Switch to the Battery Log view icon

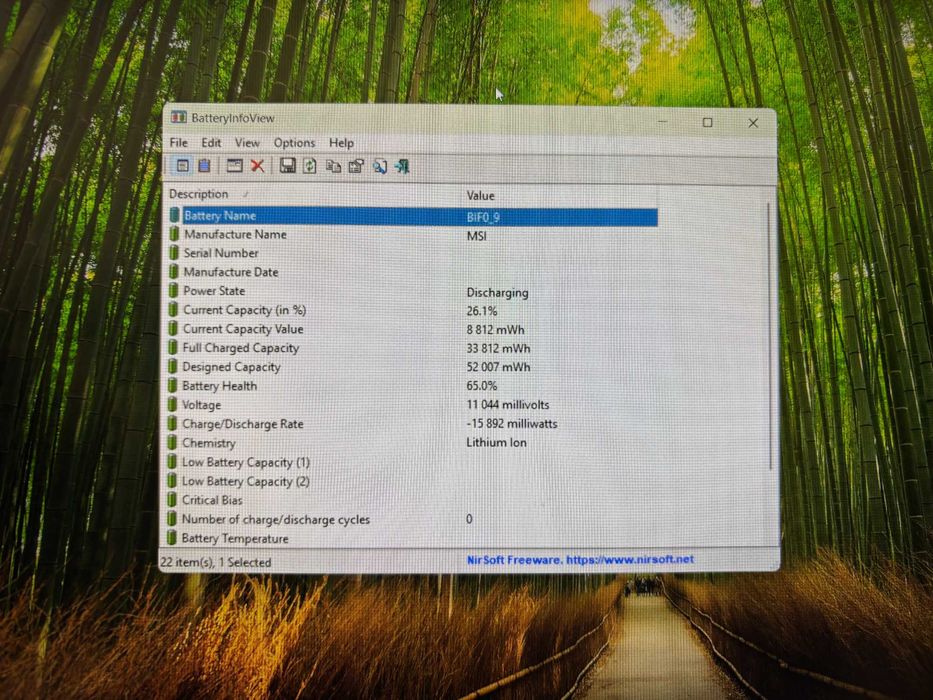point(204,165)
